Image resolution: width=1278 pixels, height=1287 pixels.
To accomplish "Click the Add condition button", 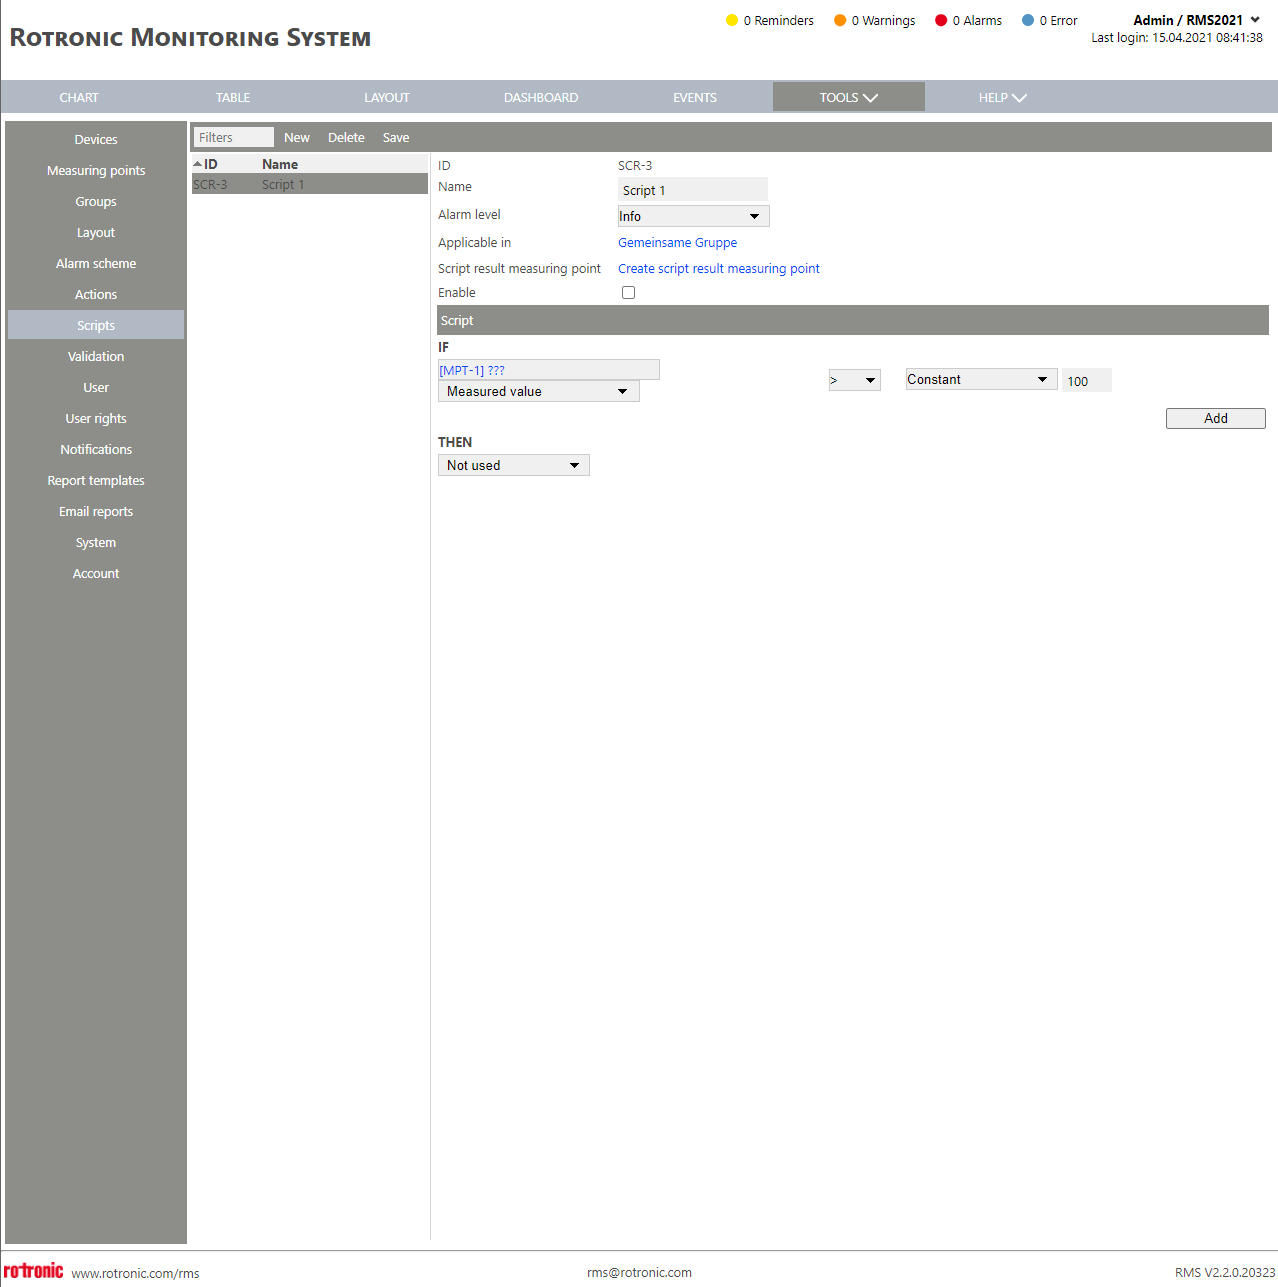I will (1215, 418).
